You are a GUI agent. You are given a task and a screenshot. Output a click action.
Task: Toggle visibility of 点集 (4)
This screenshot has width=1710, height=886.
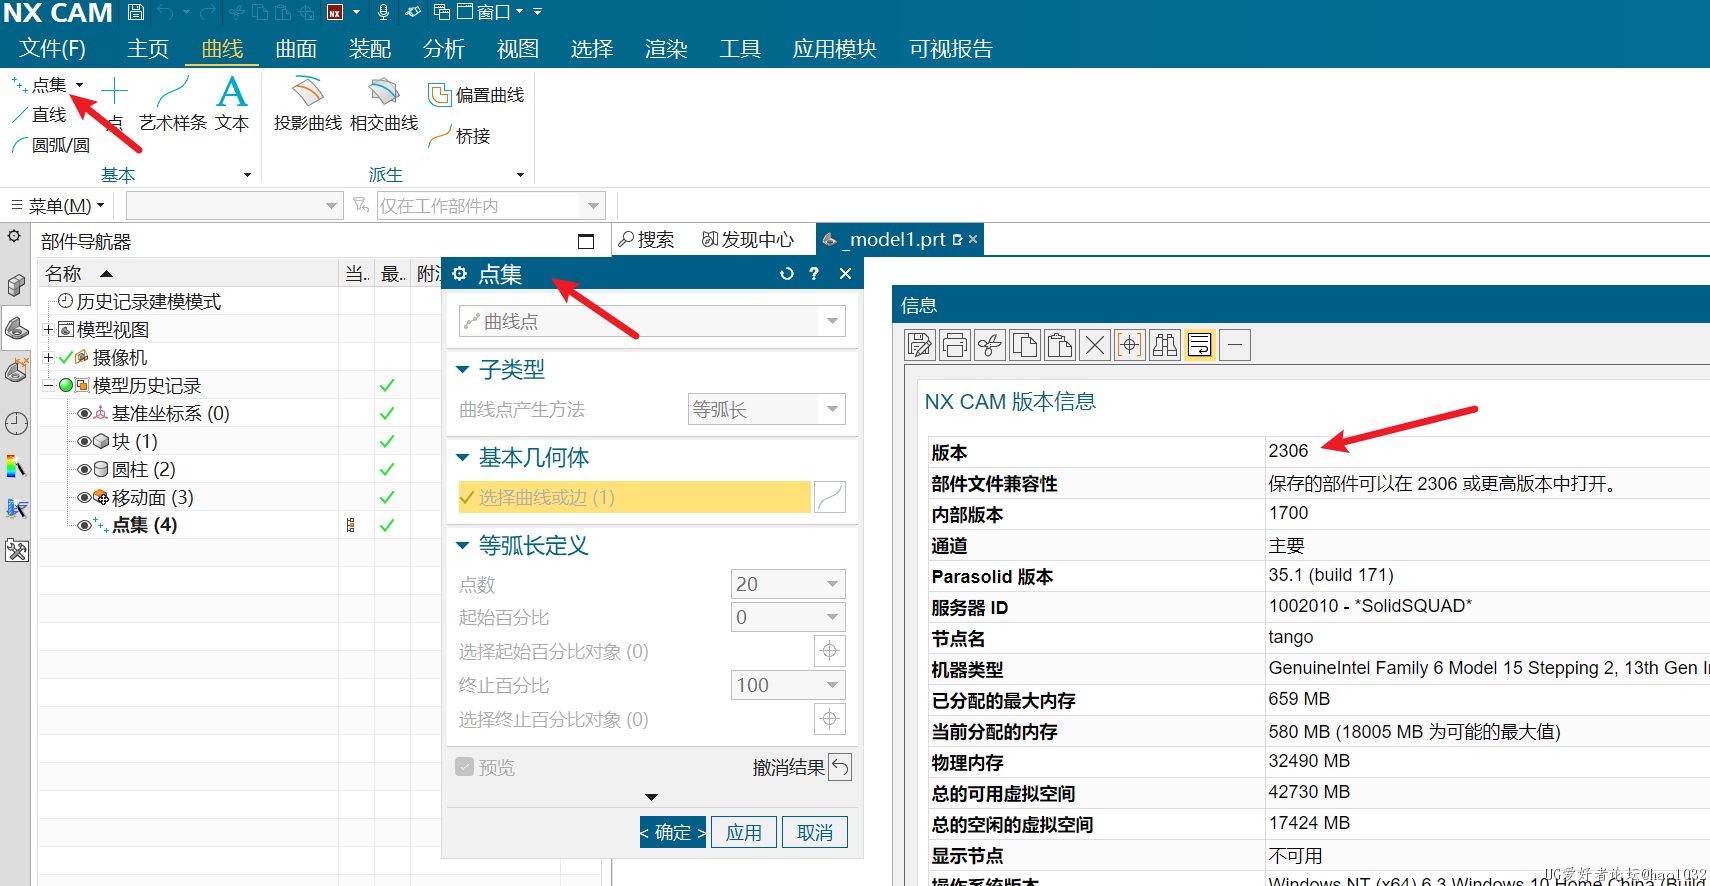pos(84,525)
